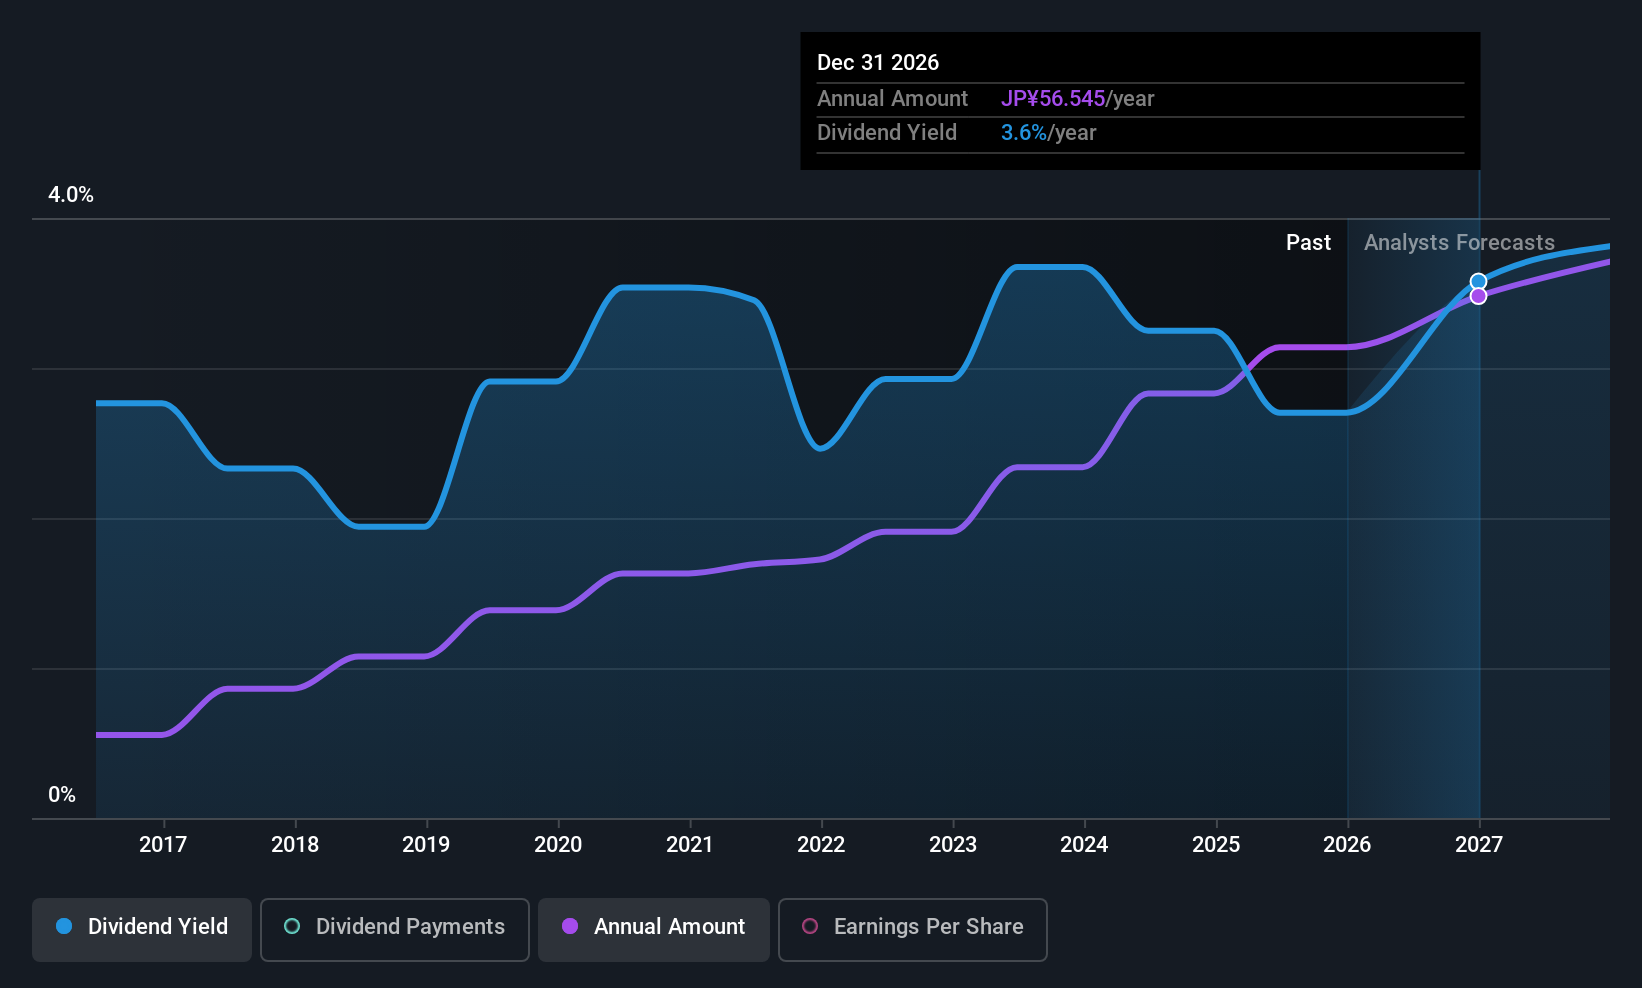
Task: Click the Dec 31 2026 tooltip header
Action: (x=878, y=62)
